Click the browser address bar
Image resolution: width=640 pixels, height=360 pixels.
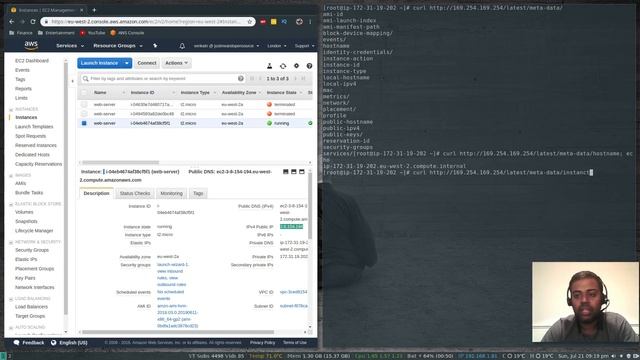click(147, 22)
